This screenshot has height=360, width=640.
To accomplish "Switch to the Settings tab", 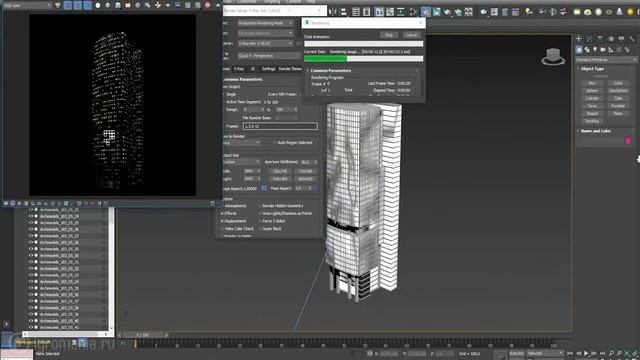I will click(x=268, y=69).
